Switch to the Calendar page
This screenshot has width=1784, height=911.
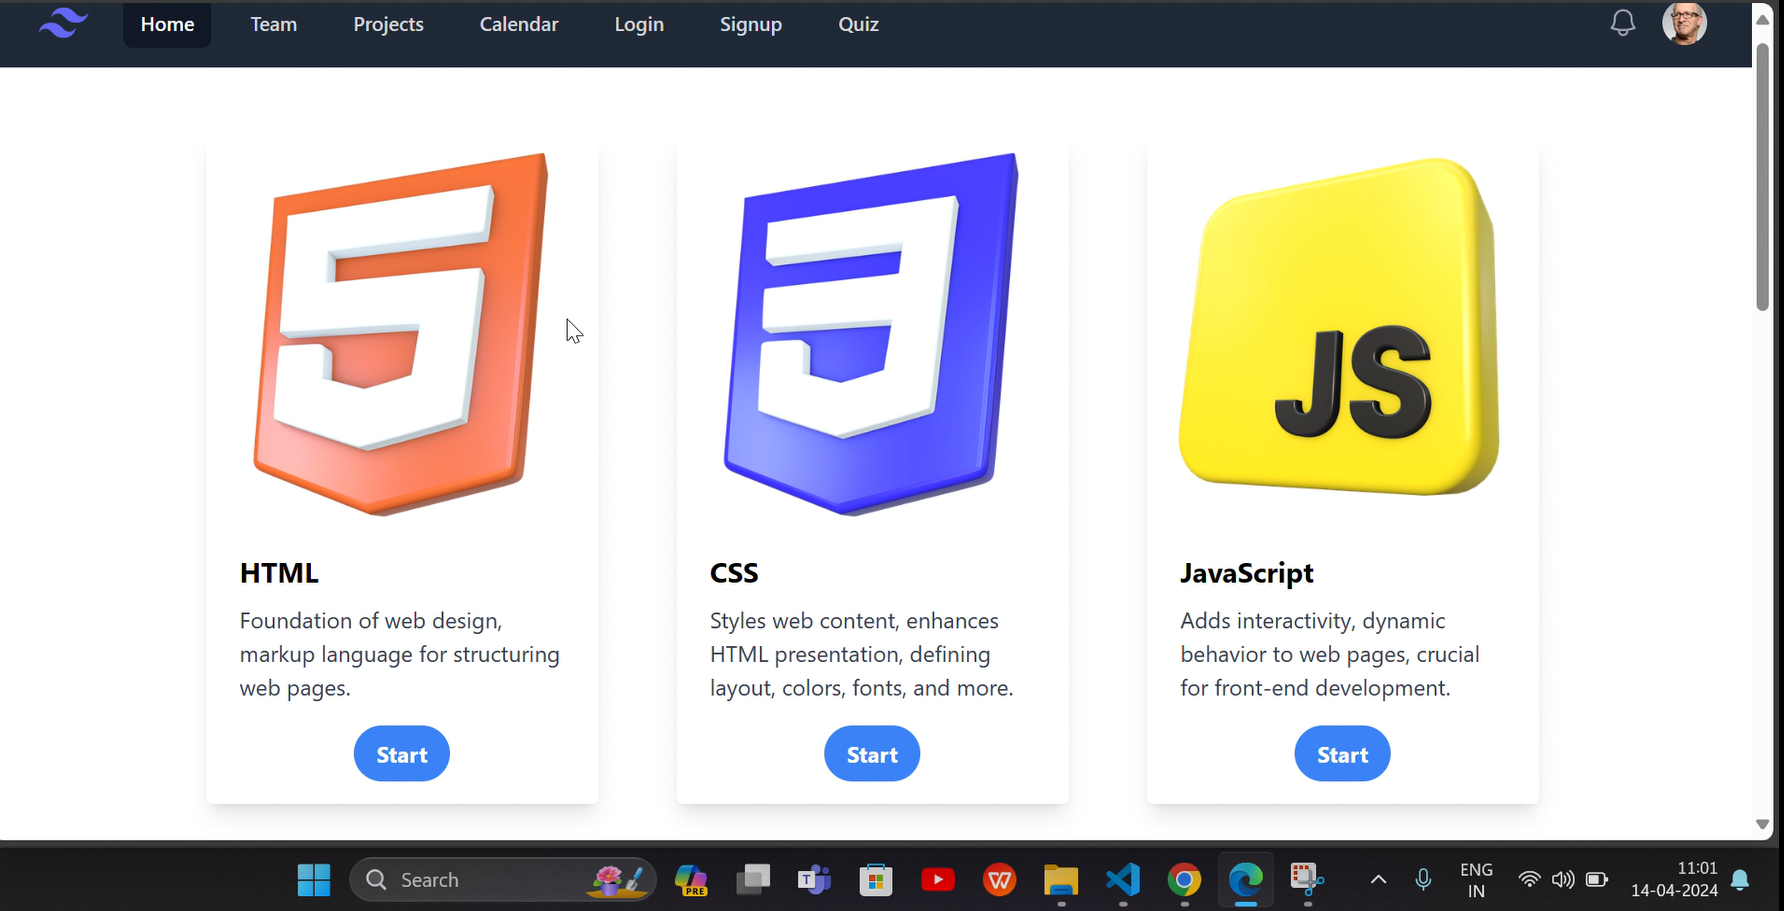tap(518, 24)
